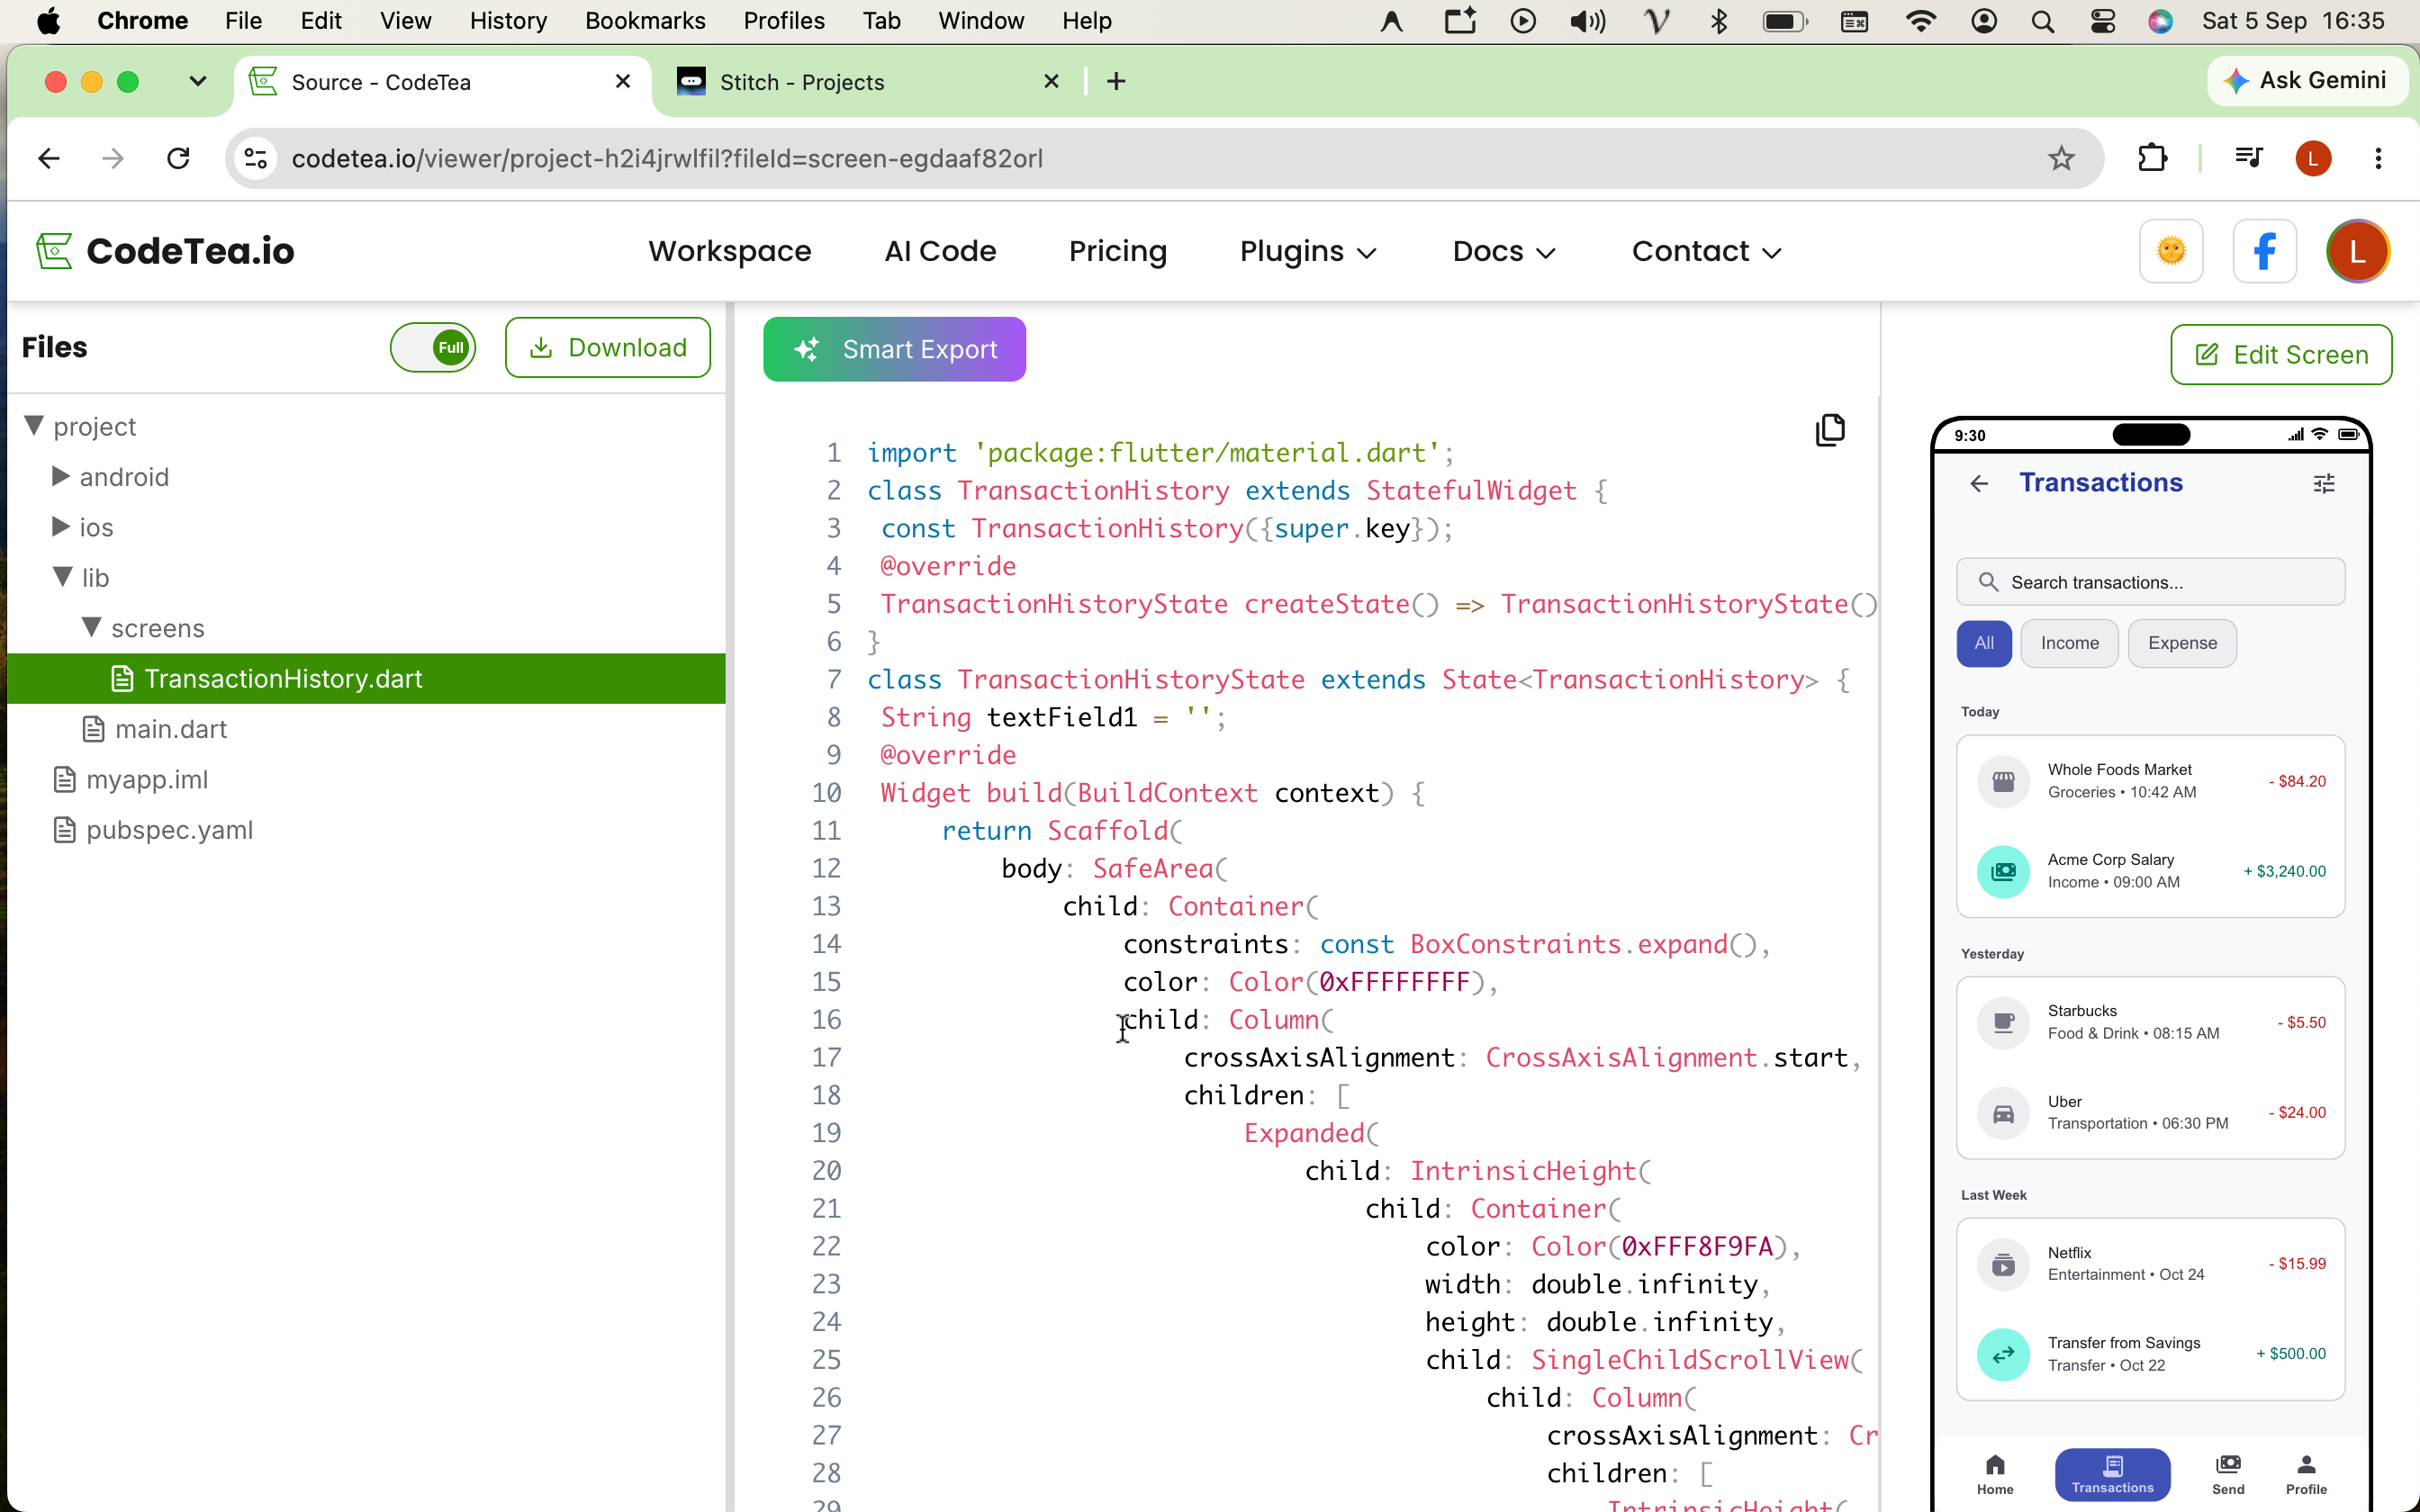
Task: Select TransactionHistory.dart file
Action: pos(366,678)
